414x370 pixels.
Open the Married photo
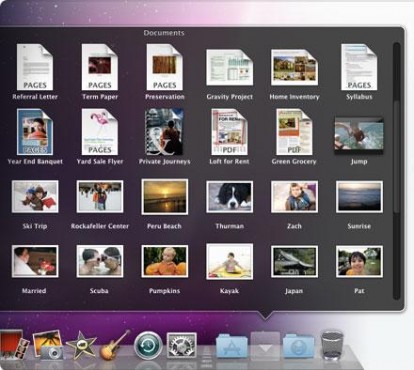click(35, 261)
